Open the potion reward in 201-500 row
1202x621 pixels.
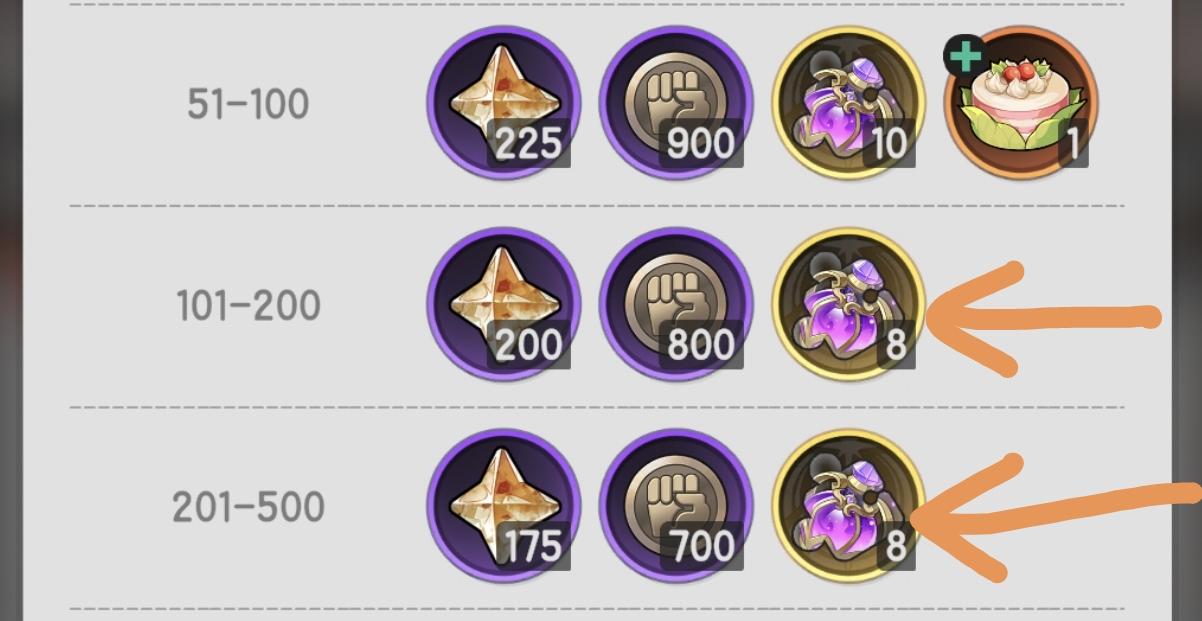pyautogui.click(x=849, y=507)
